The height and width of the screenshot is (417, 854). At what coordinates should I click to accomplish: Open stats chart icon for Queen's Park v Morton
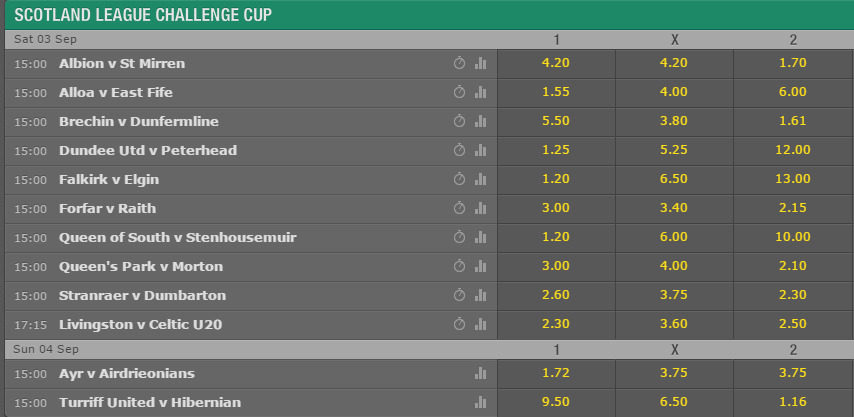pos(480,266)
